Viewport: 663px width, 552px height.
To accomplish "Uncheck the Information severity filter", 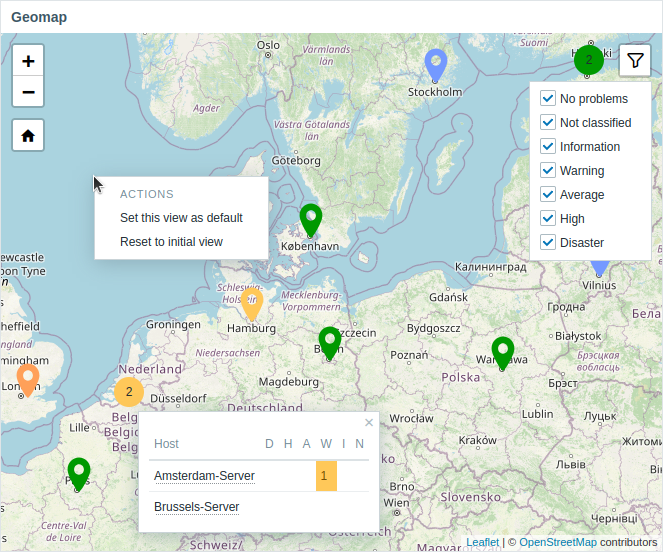I will pyautogui.click(x=548, y=146).
